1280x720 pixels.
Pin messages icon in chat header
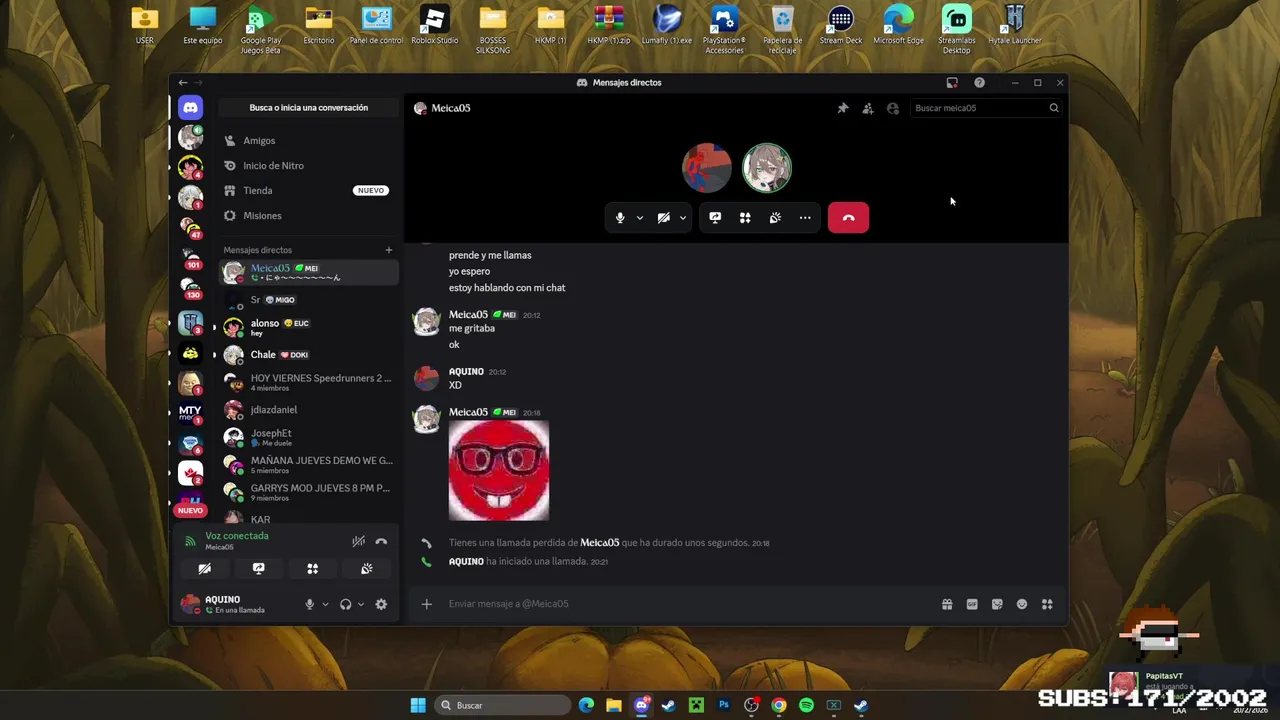(x=843, y=108)
